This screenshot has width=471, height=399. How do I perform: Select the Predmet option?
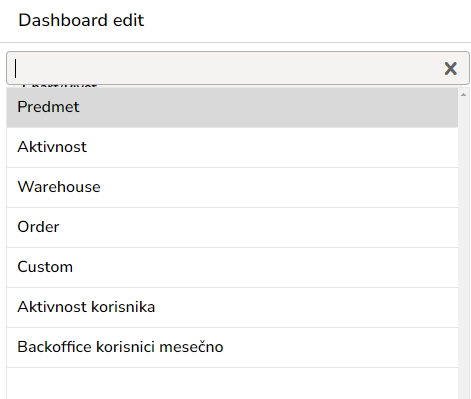coord(232,107)
